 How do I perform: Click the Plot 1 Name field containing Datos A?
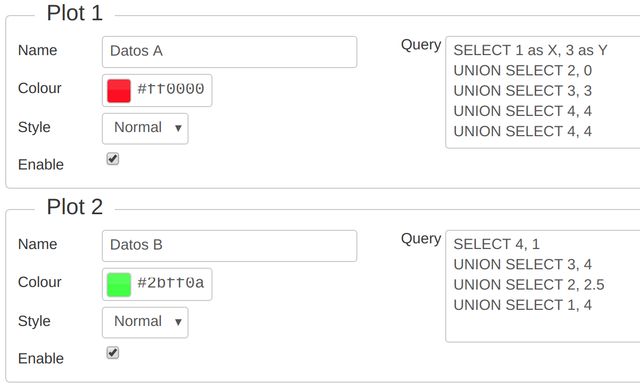229,52
